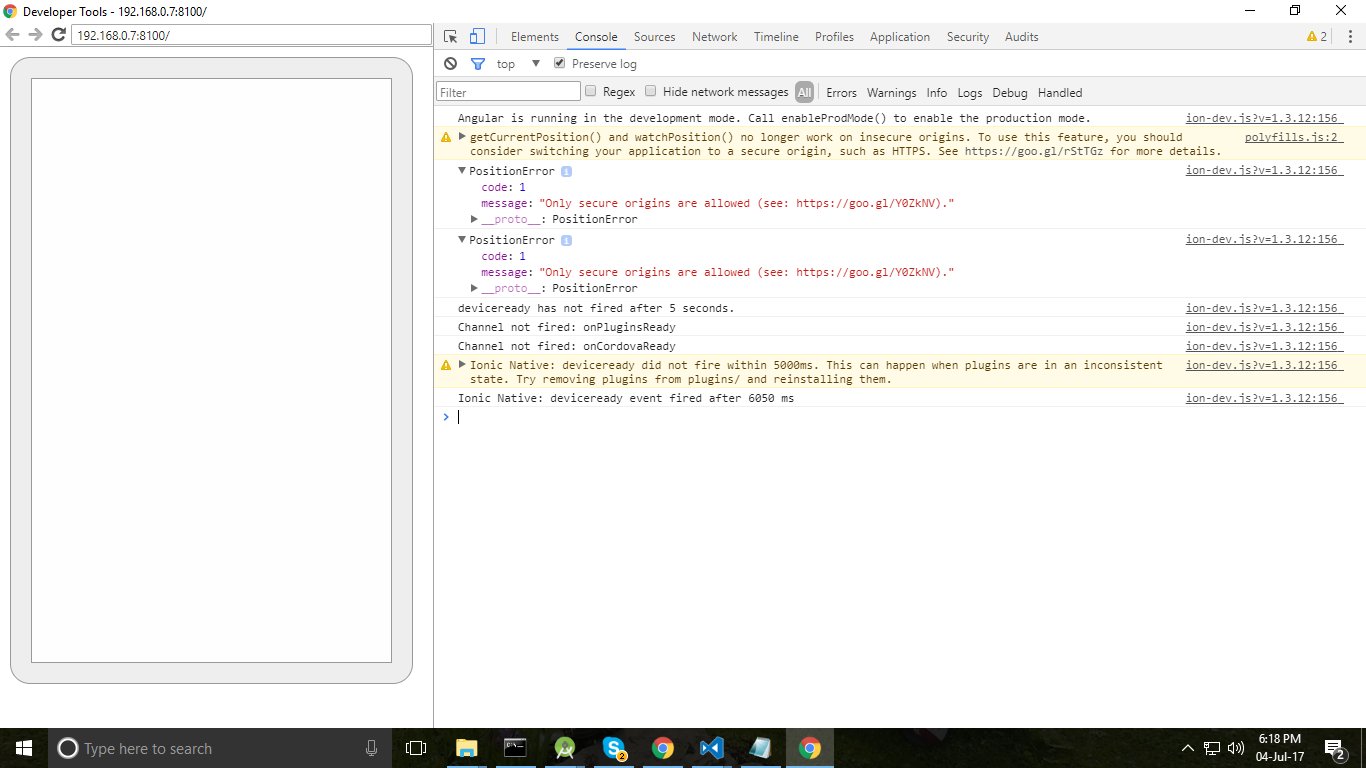Filter console by Logs
Screen dimensions: 1366x768
coord(970,92)
